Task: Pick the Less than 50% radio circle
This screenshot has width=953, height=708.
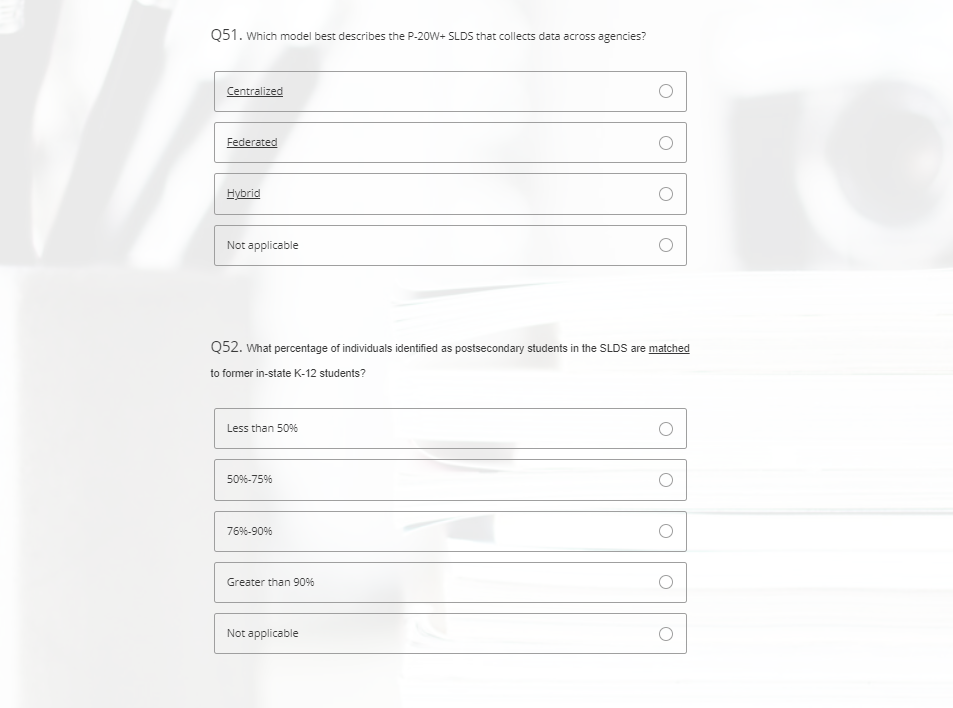Action: tap(666, 429)
